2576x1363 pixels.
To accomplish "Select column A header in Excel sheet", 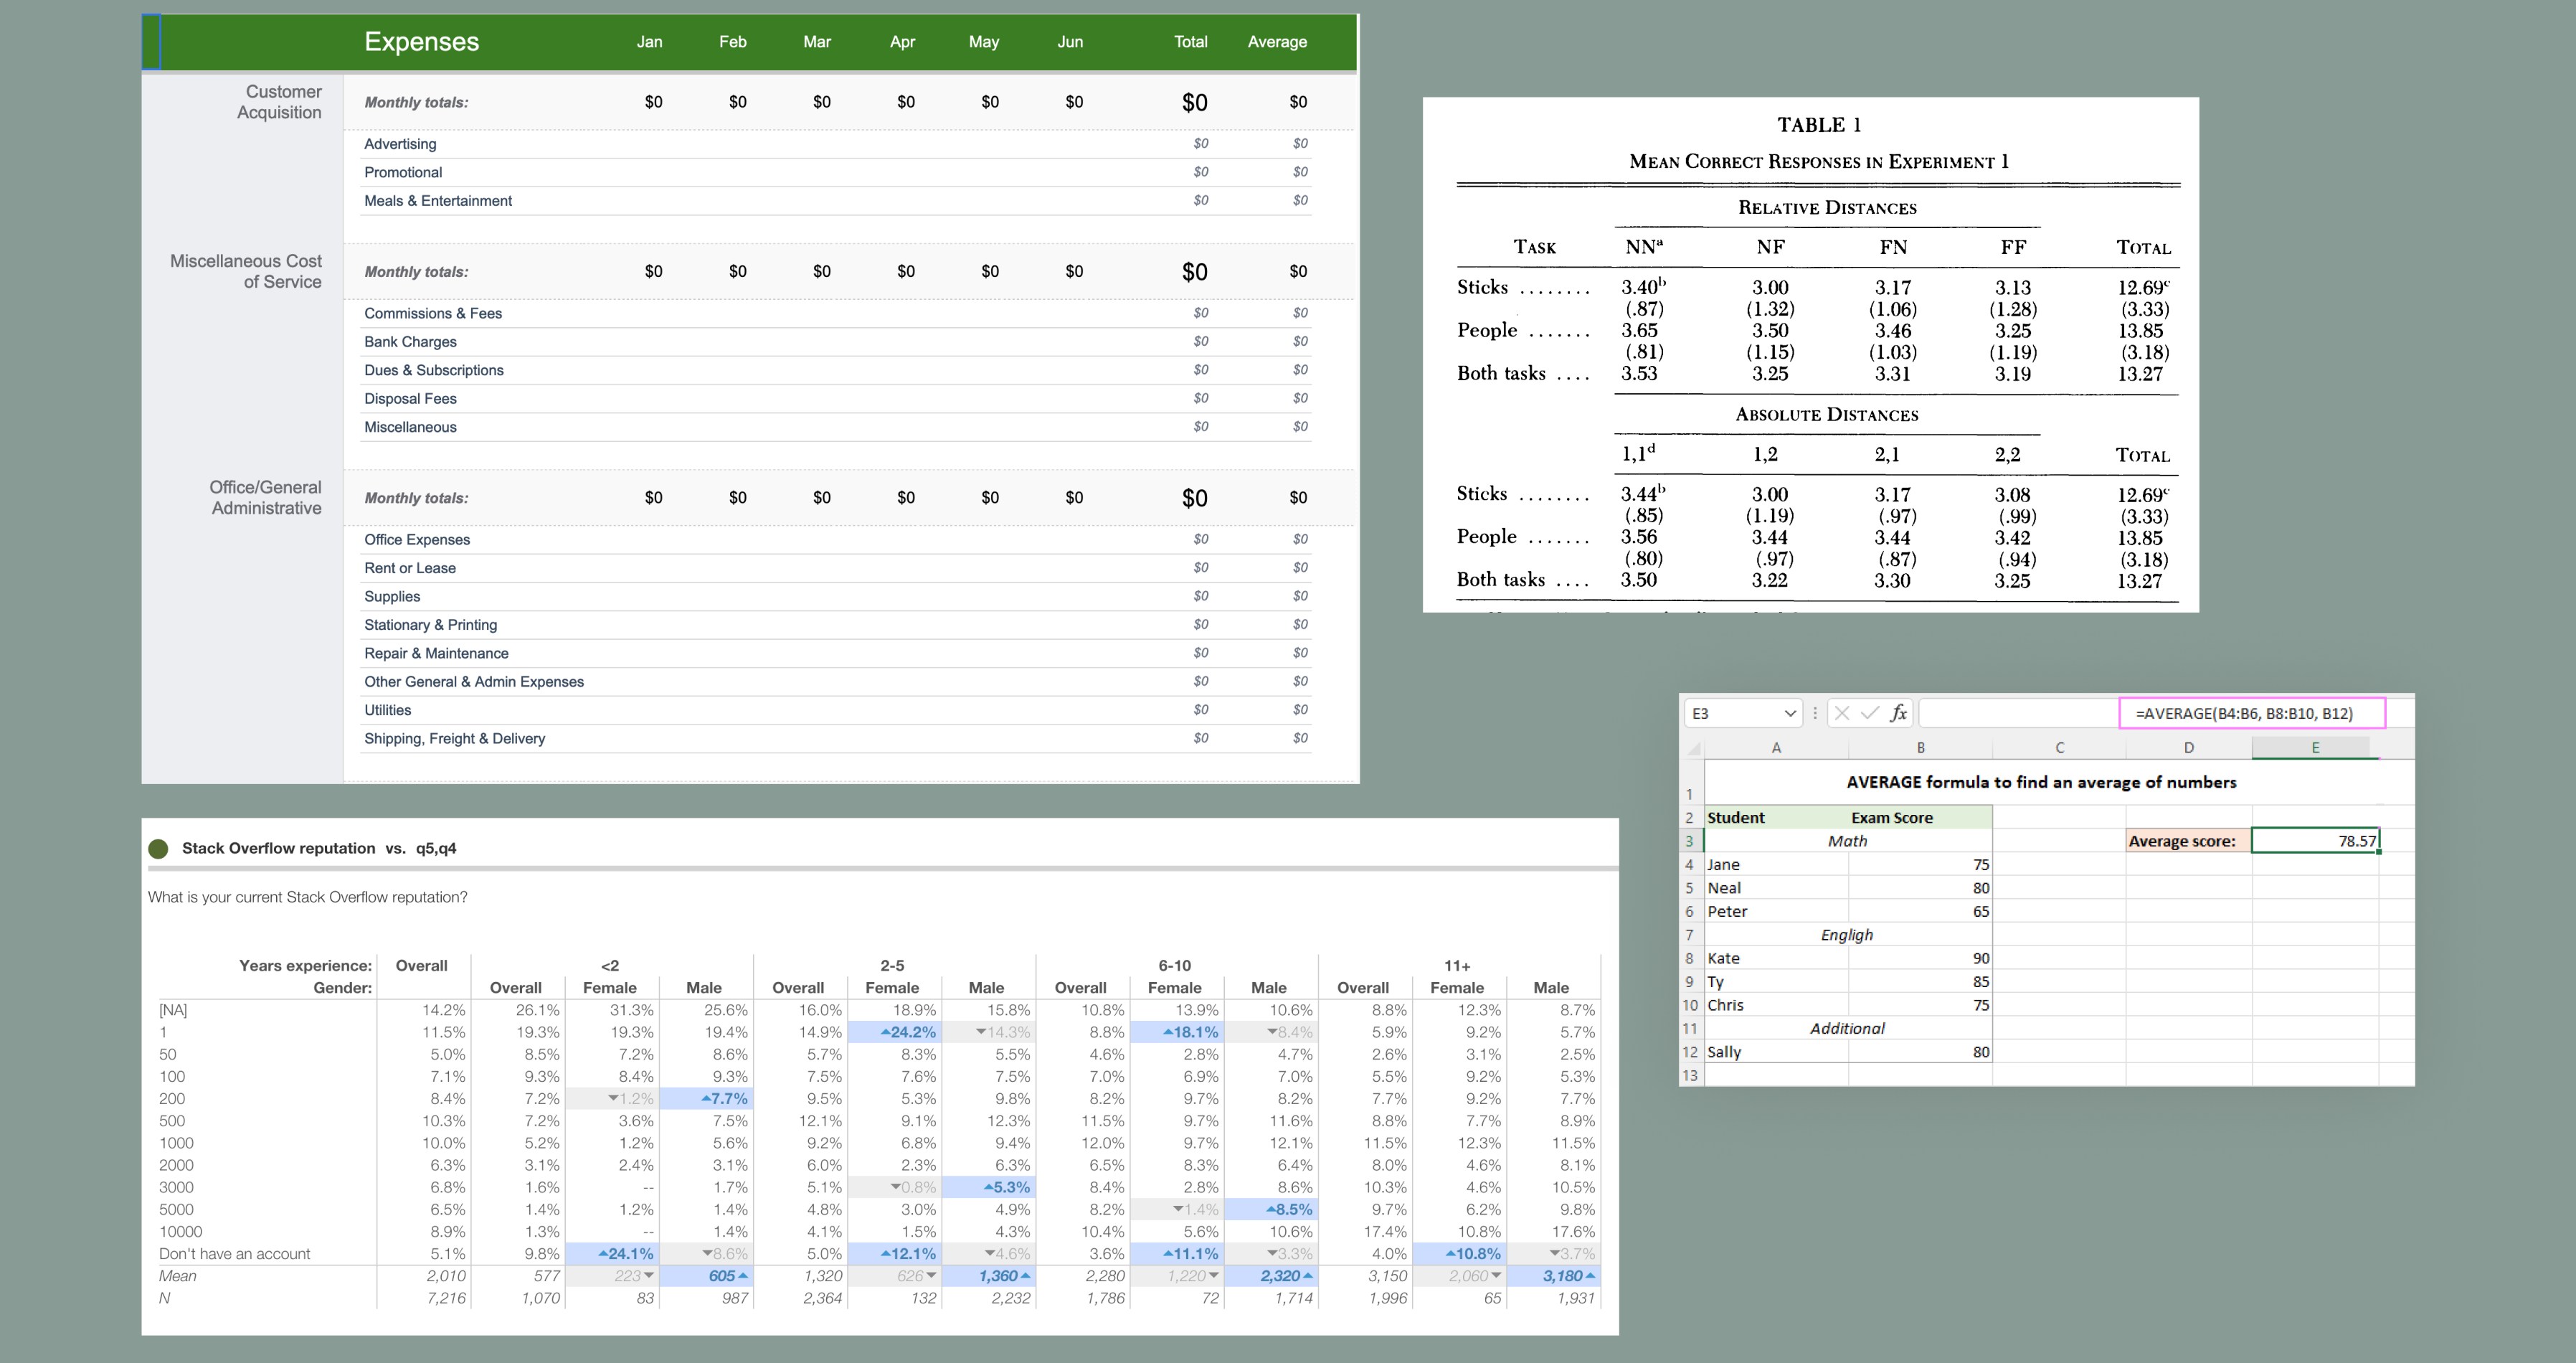I will (1776, 748).
